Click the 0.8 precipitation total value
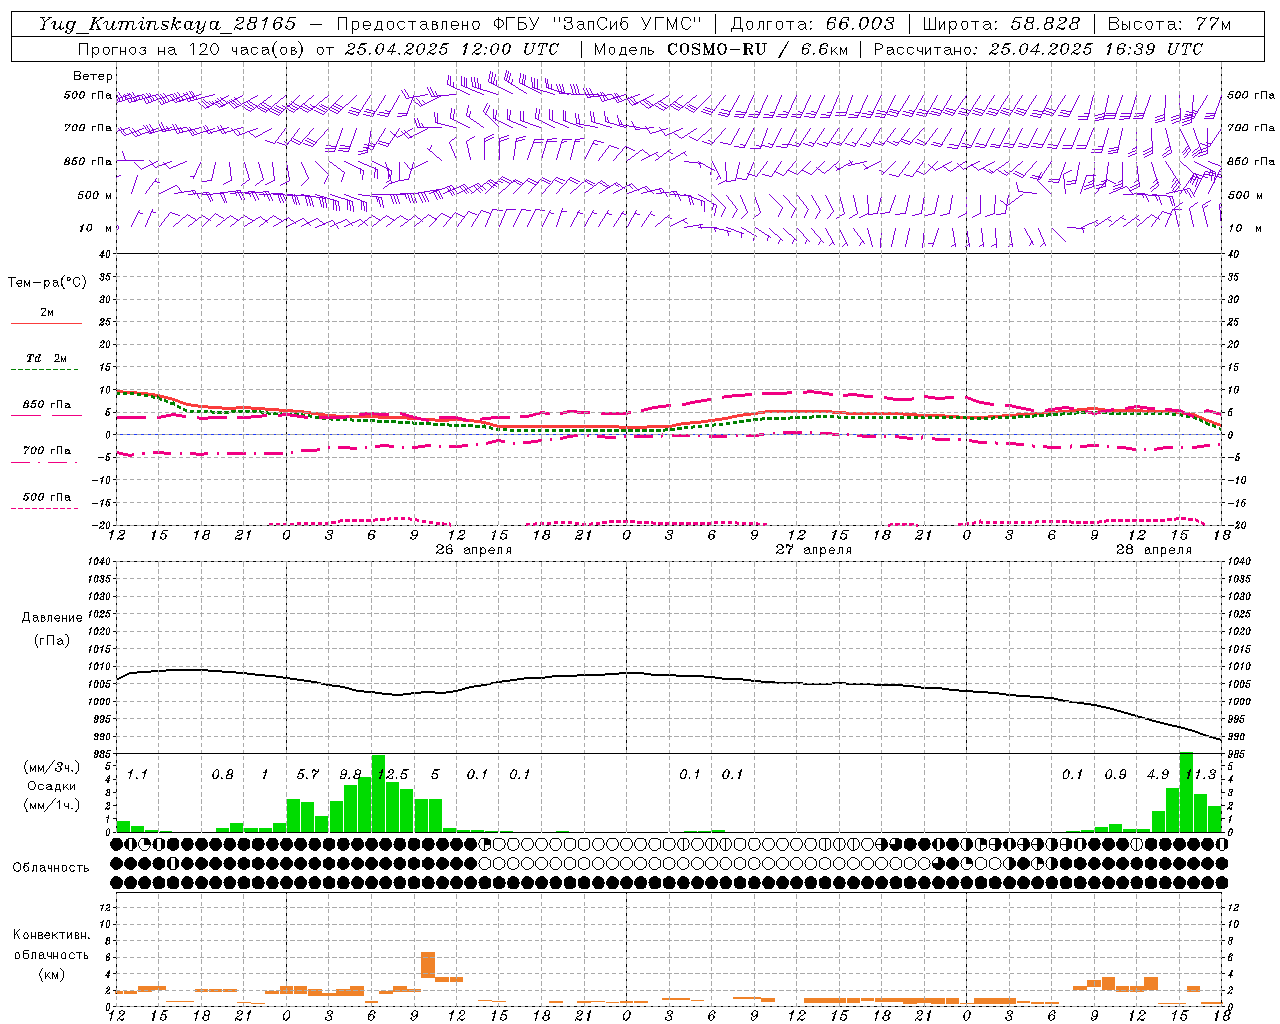Viewport: 1280px width, 1024px height. tap(223, 774)
